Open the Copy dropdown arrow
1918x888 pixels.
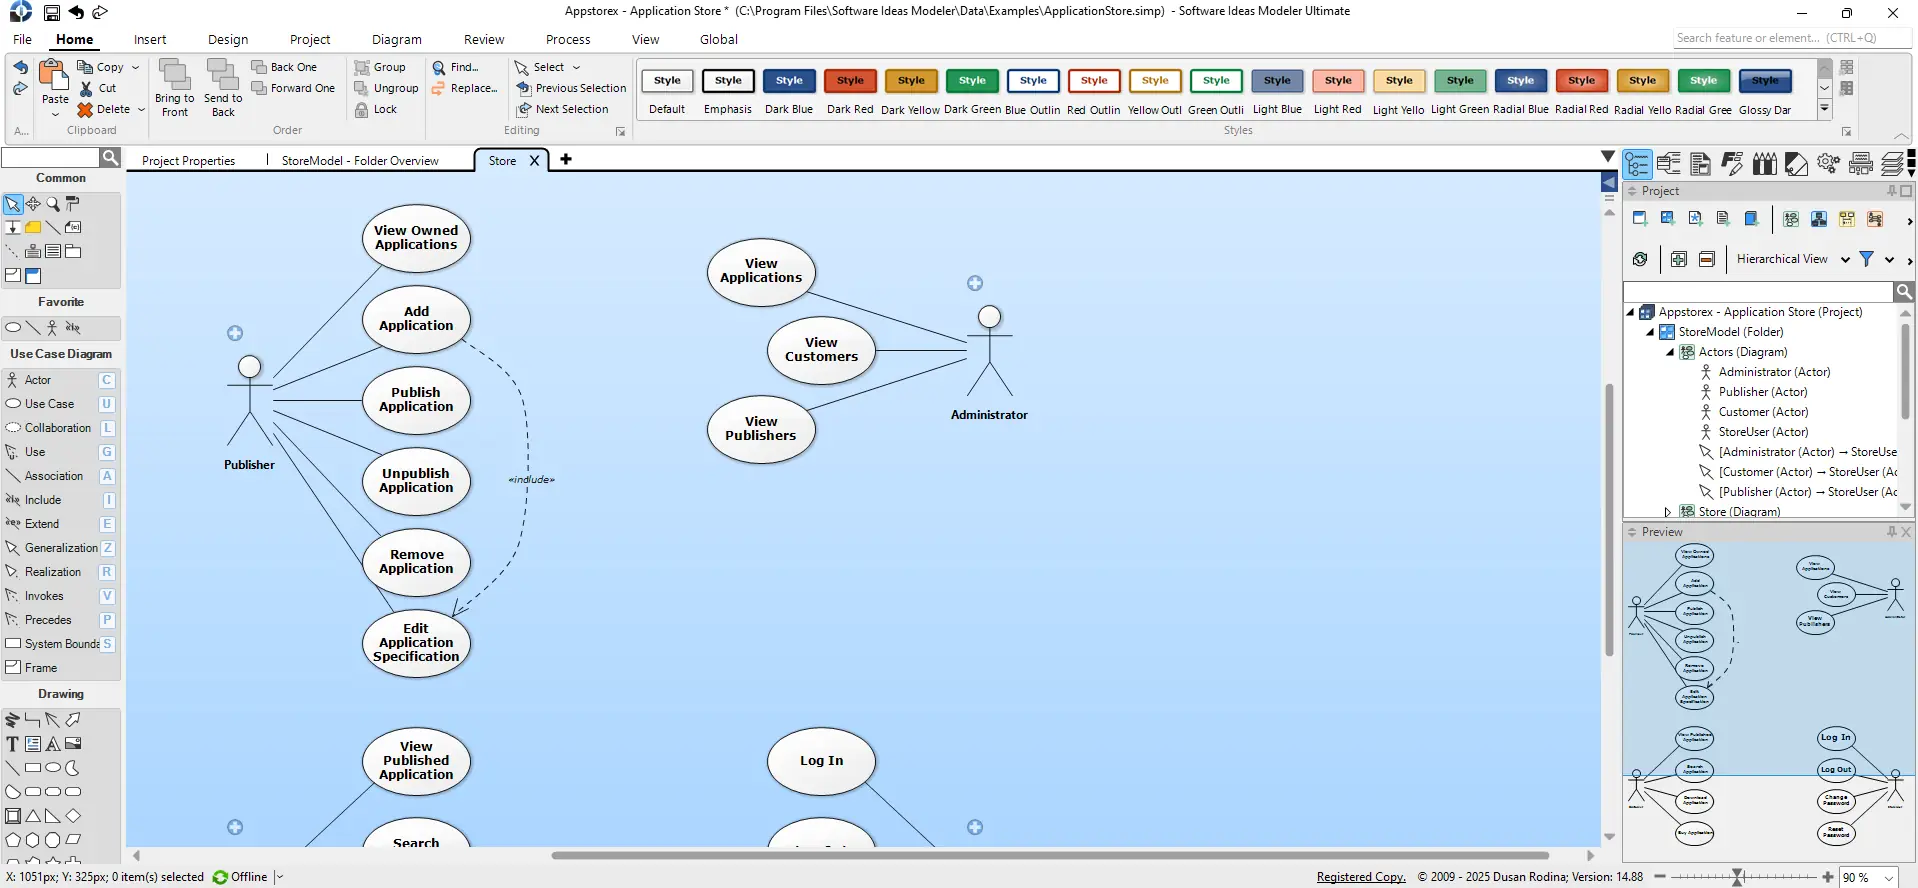point(135,67)
